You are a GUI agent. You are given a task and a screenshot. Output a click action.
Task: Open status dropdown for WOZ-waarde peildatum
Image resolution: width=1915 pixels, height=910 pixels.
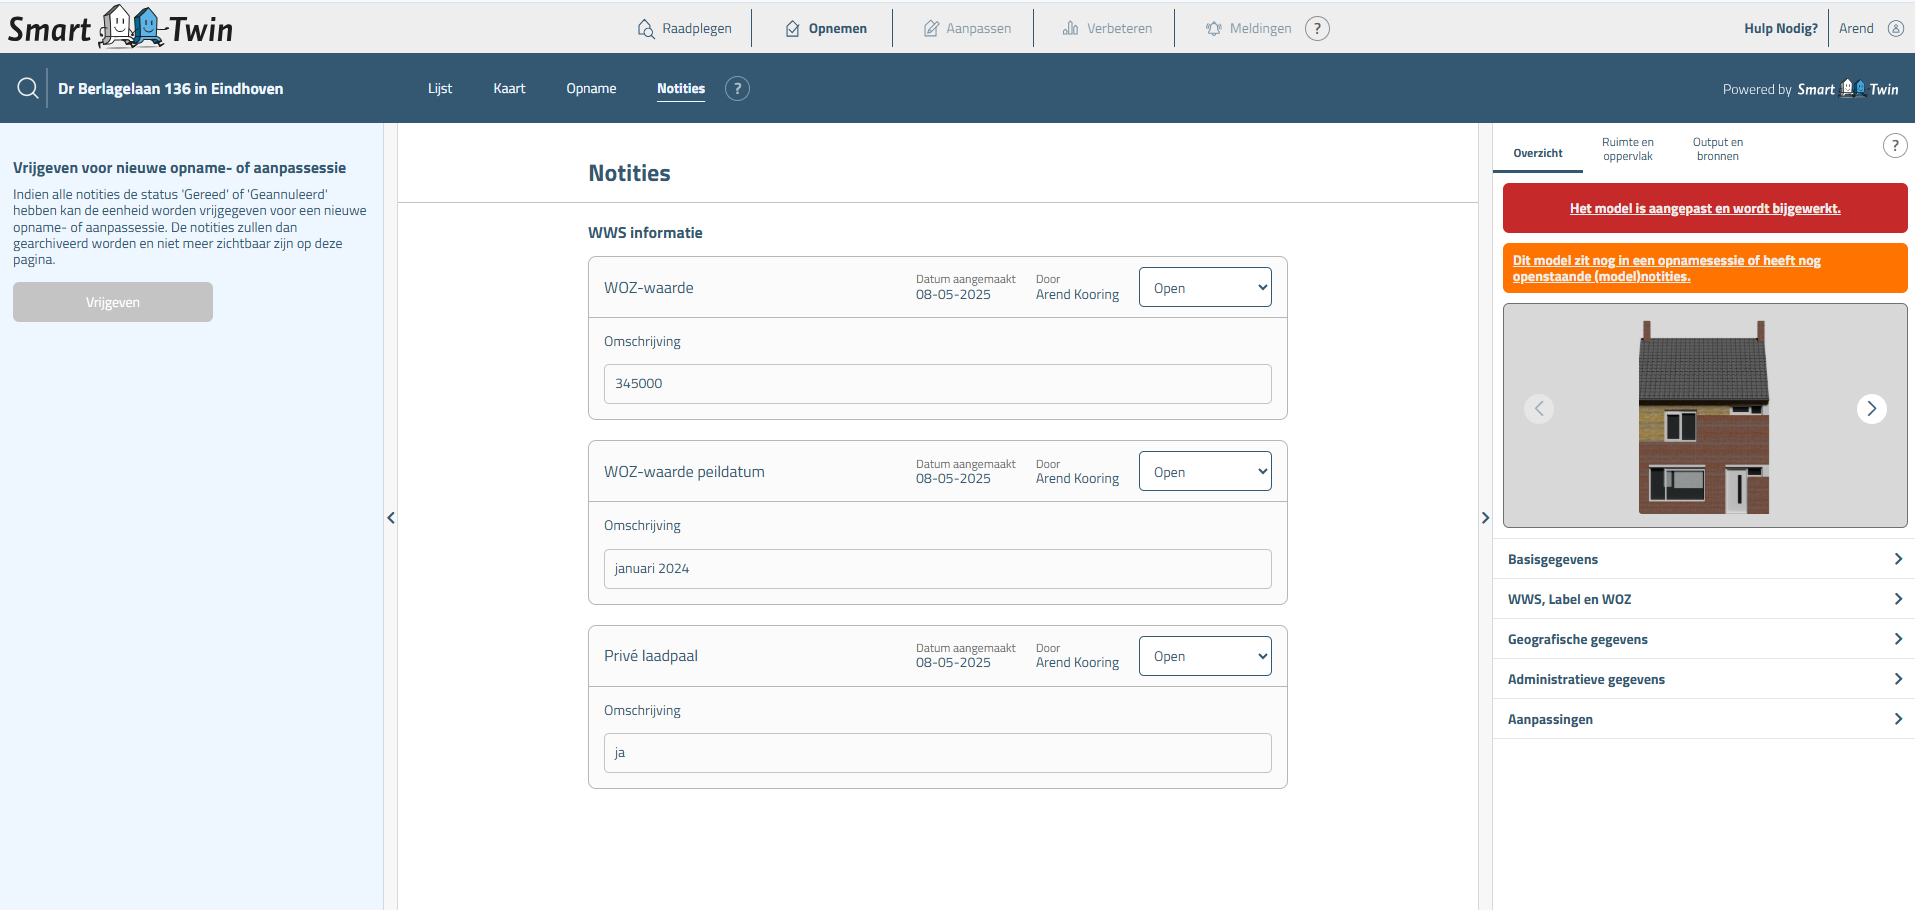[x=1205, y=472]
